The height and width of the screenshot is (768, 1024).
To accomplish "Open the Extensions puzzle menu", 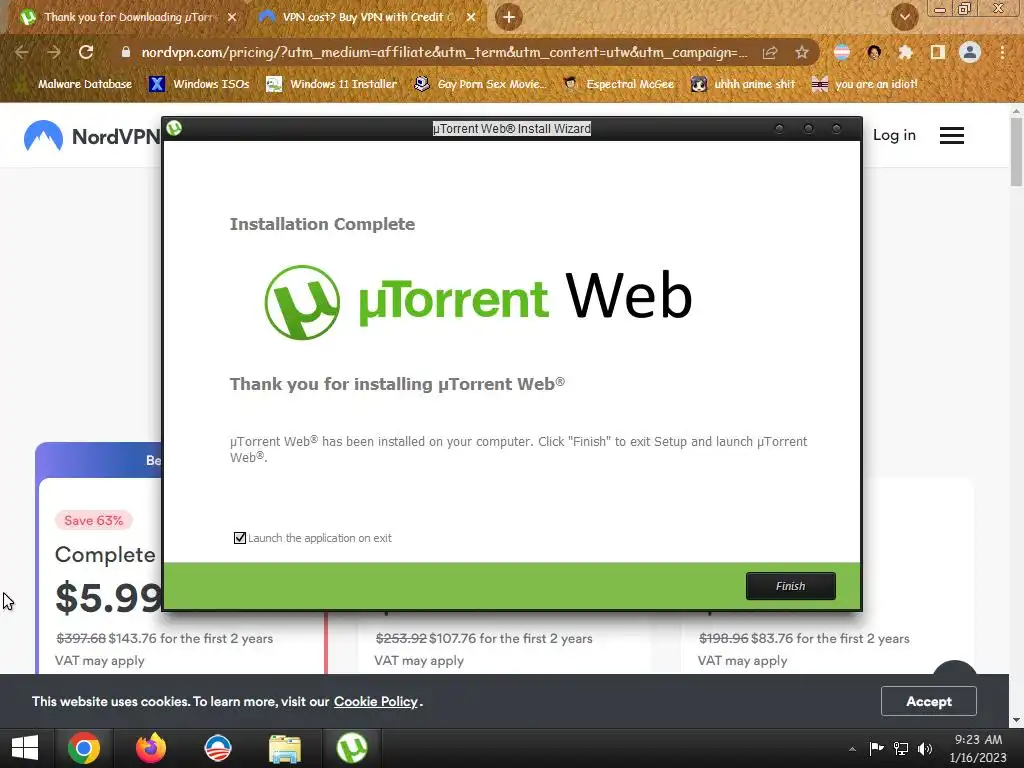I will click(x=905, y=52).
